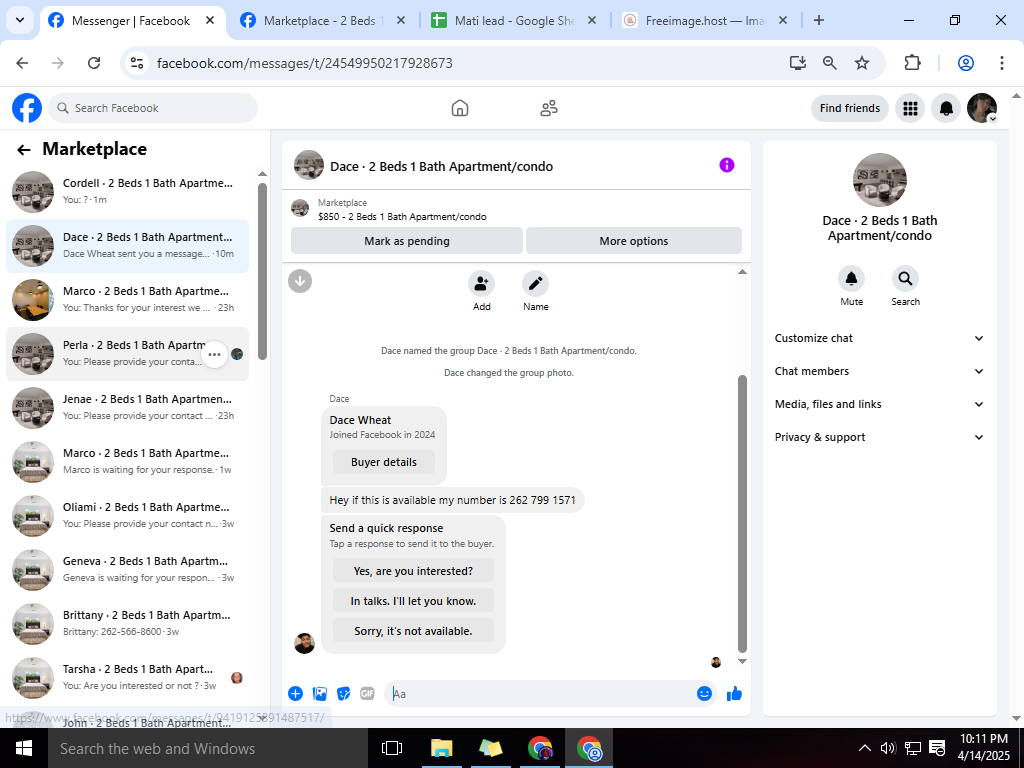Open Chrome zoom magnifier icon
The image size is (1024, 768).
point(829,63)
